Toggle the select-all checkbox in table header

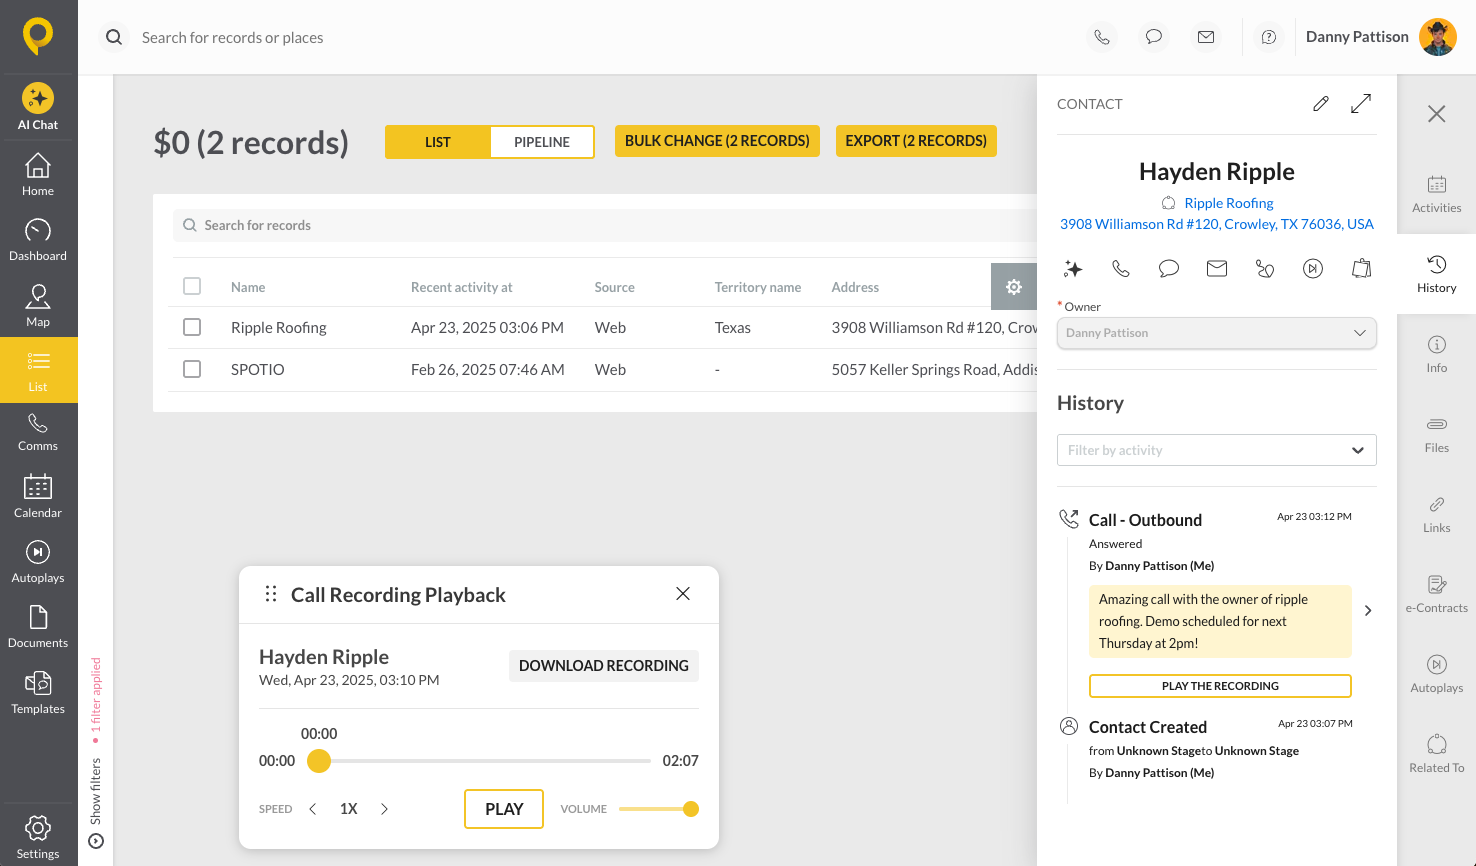pyautogui.click(x=192, y=287)
